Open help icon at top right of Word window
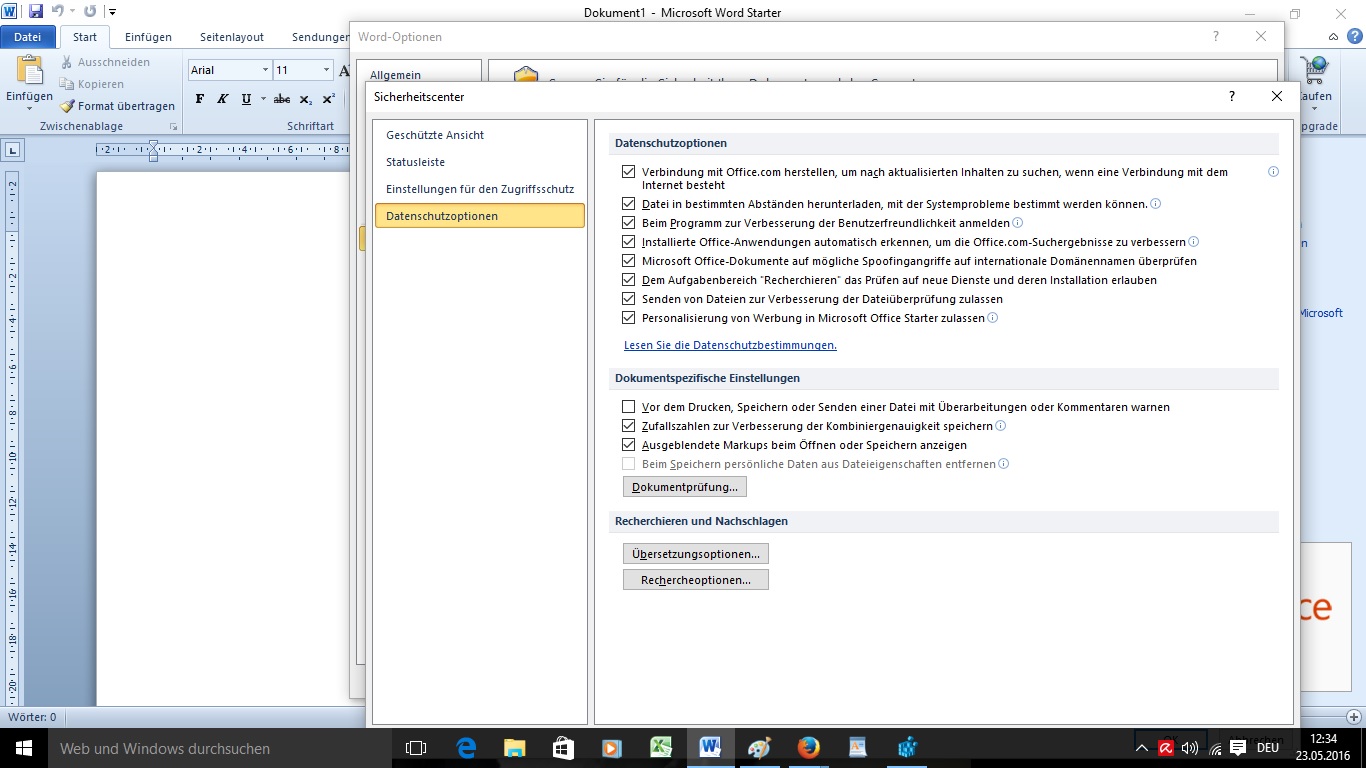Viewport: 1366px width, 768px height. click(x=1355, y=36)
